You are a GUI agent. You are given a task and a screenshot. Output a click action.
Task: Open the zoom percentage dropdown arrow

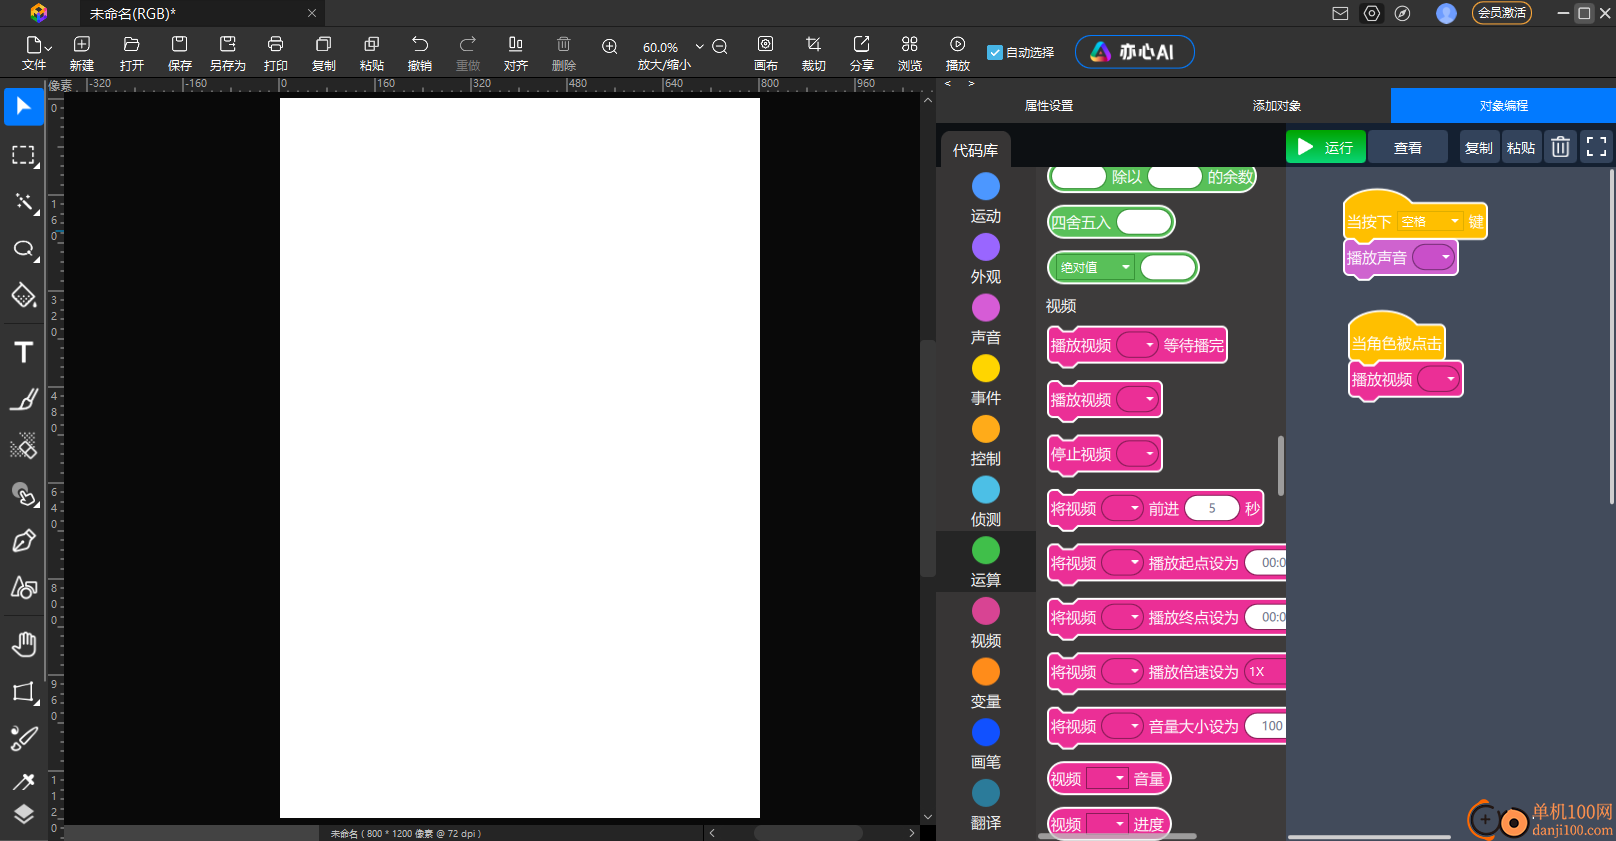700,47
